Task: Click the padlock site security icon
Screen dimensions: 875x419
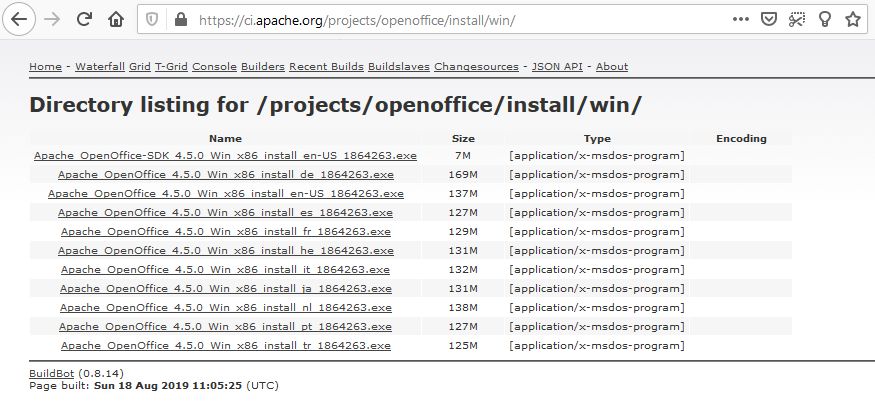Action: [180, 20]
